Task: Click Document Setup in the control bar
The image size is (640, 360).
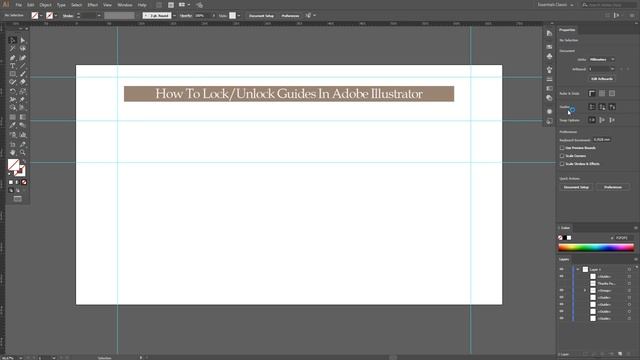Action: [x=261, y=16]
